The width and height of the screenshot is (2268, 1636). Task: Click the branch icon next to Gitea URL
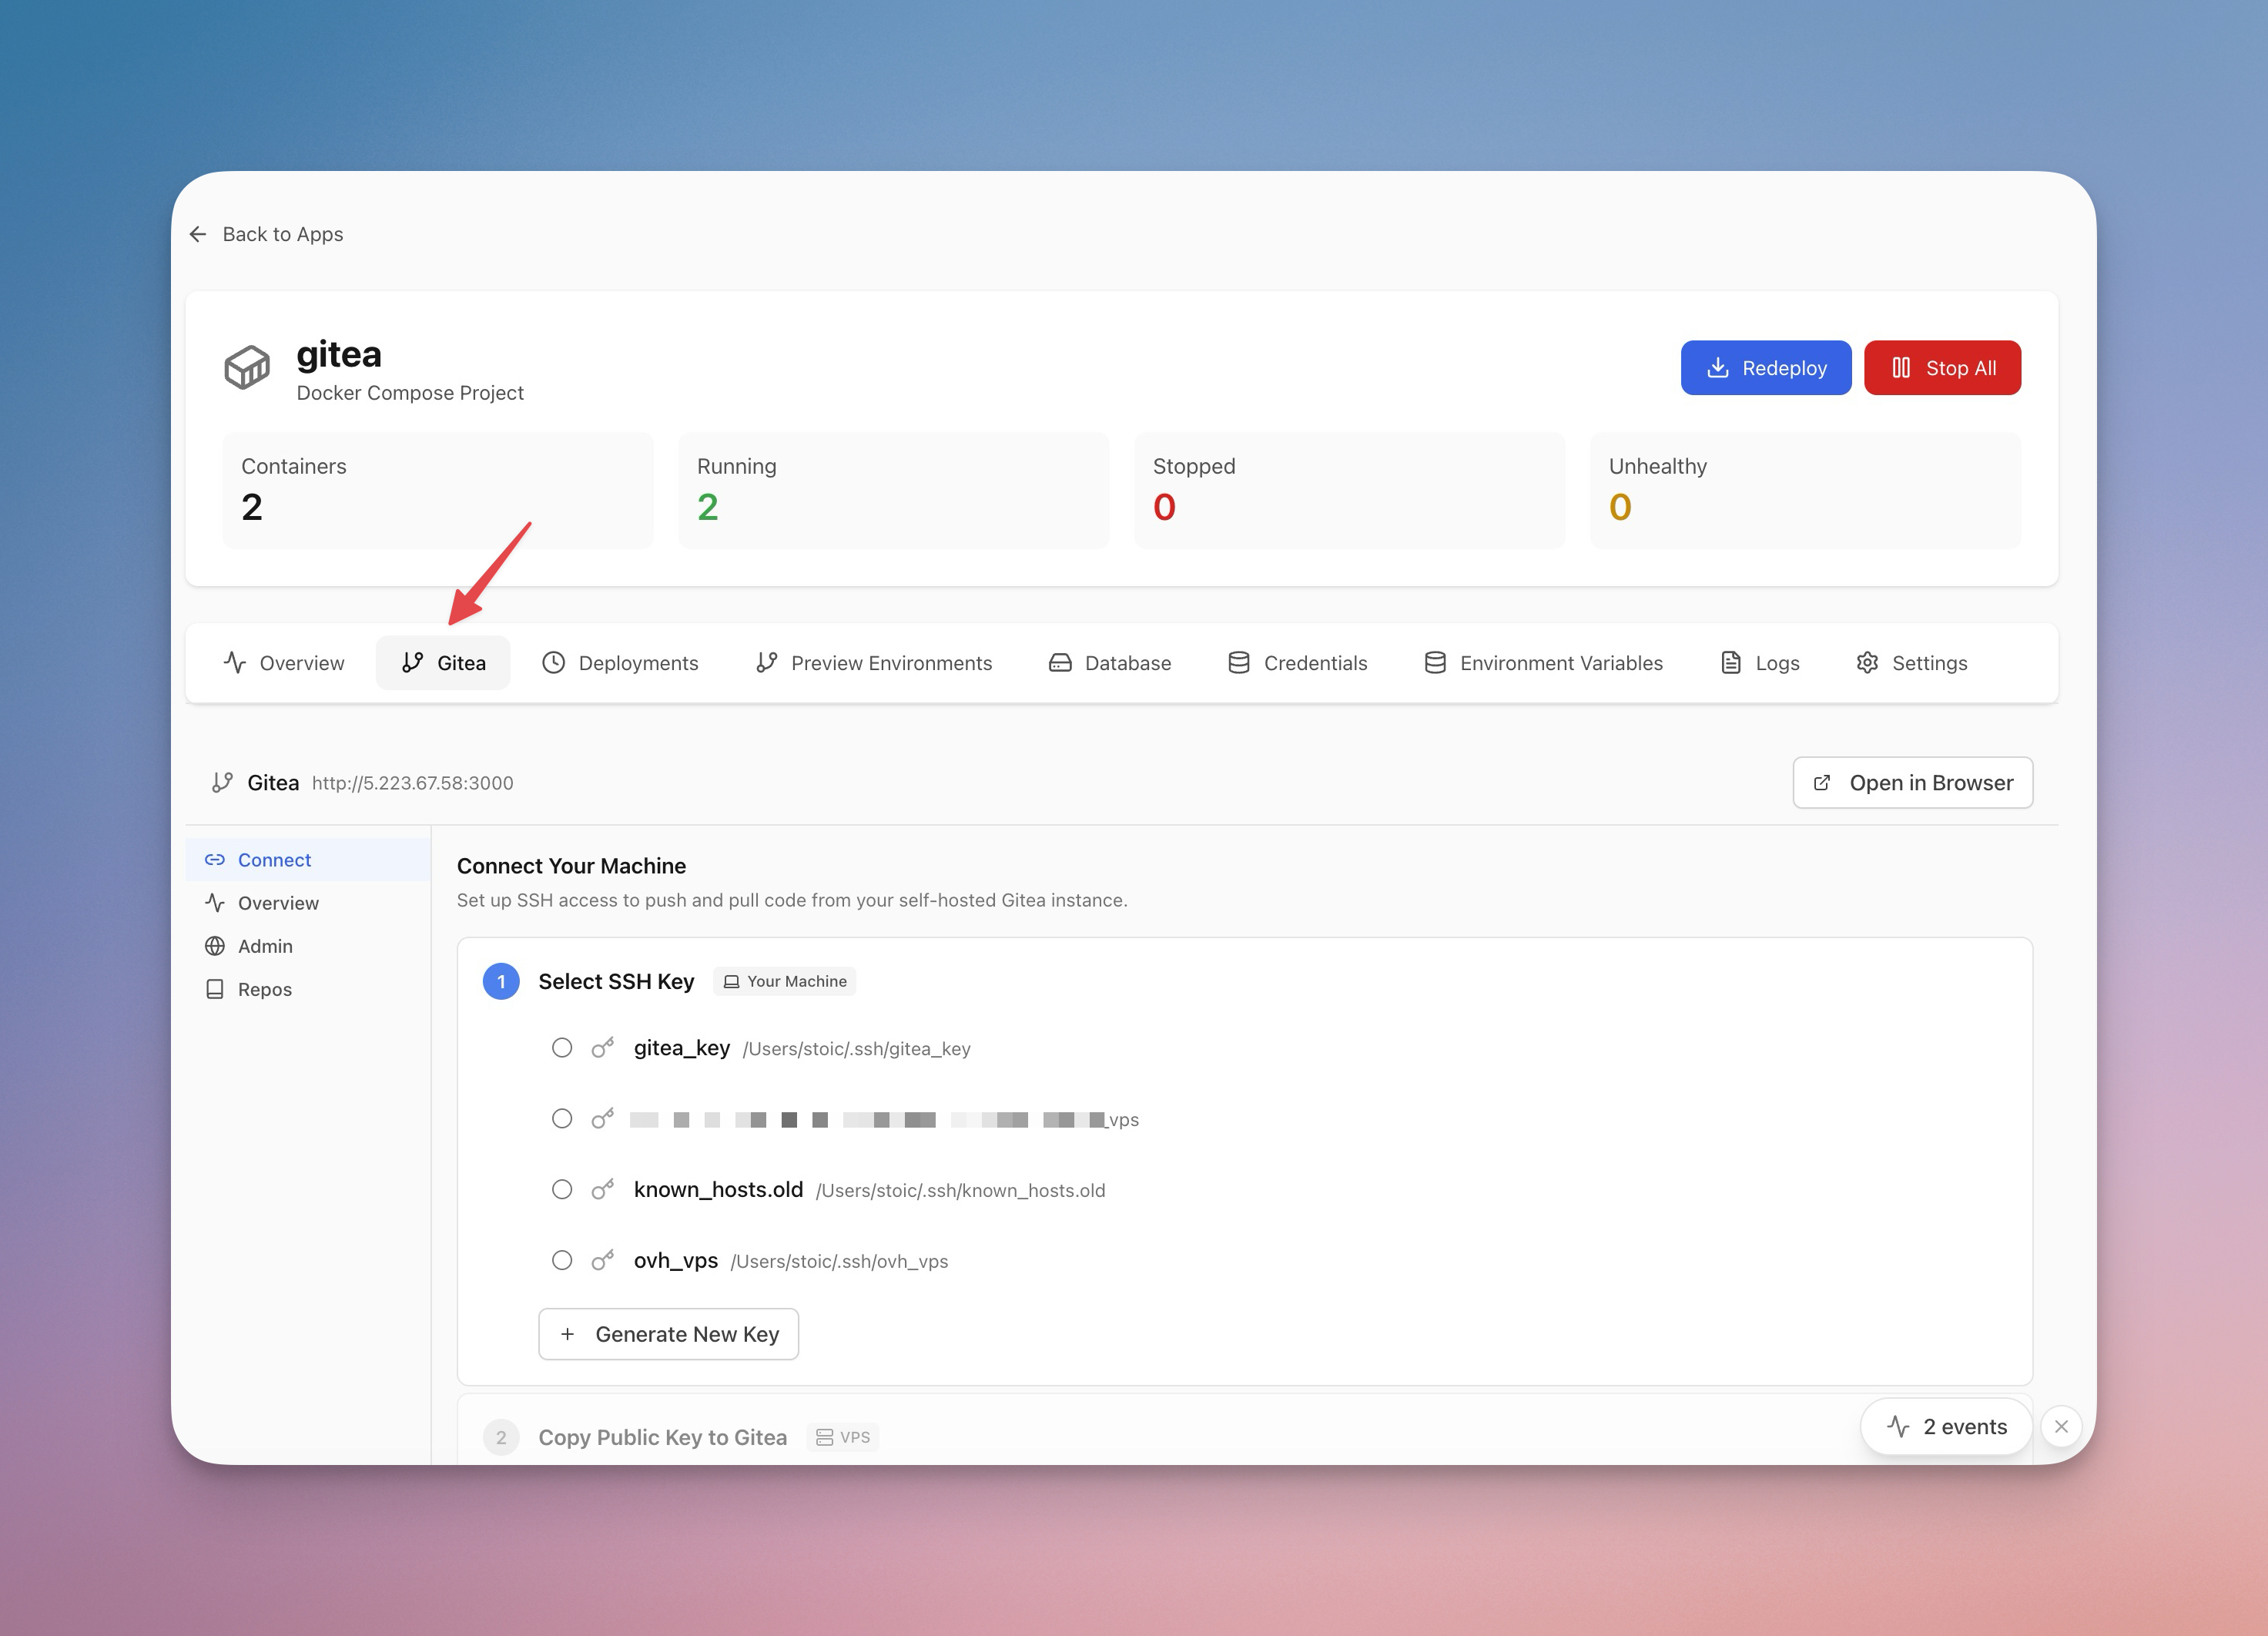[222, 783]
